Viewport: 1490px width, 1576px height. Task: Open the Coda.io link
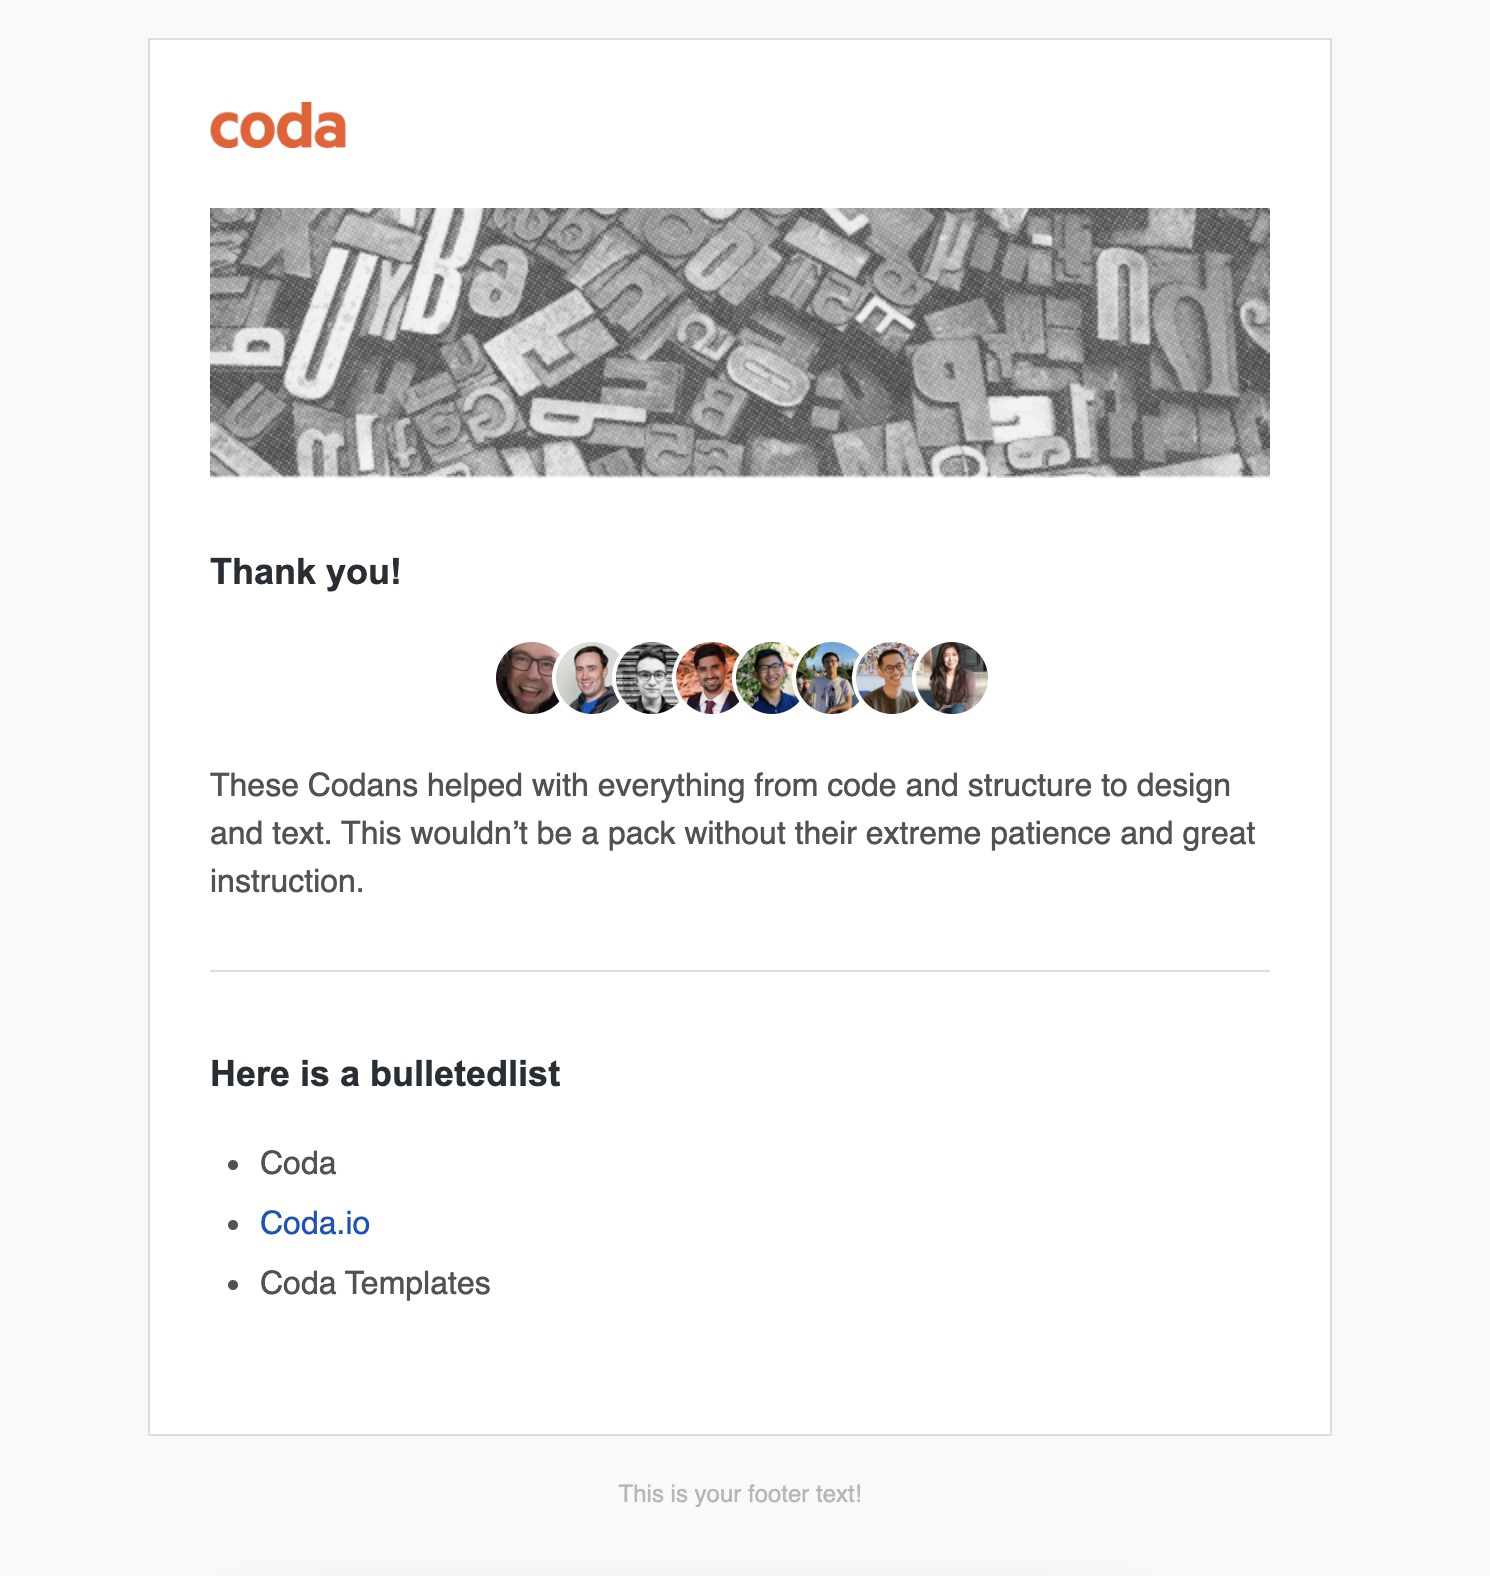(315, 1223)
